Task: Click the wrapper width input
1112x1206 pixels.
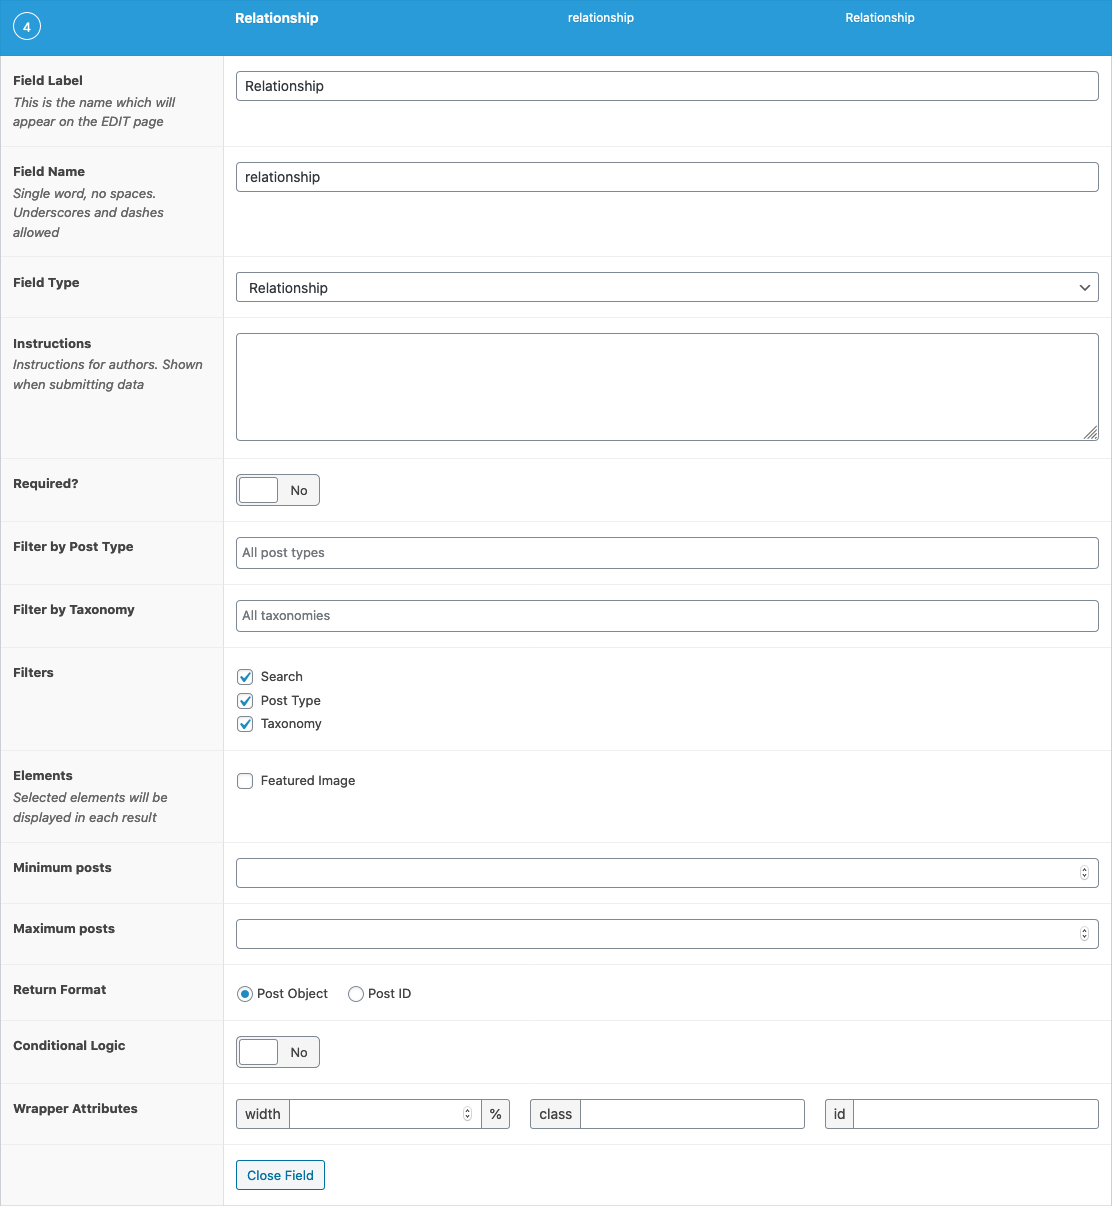Action: pos(385,1114)
